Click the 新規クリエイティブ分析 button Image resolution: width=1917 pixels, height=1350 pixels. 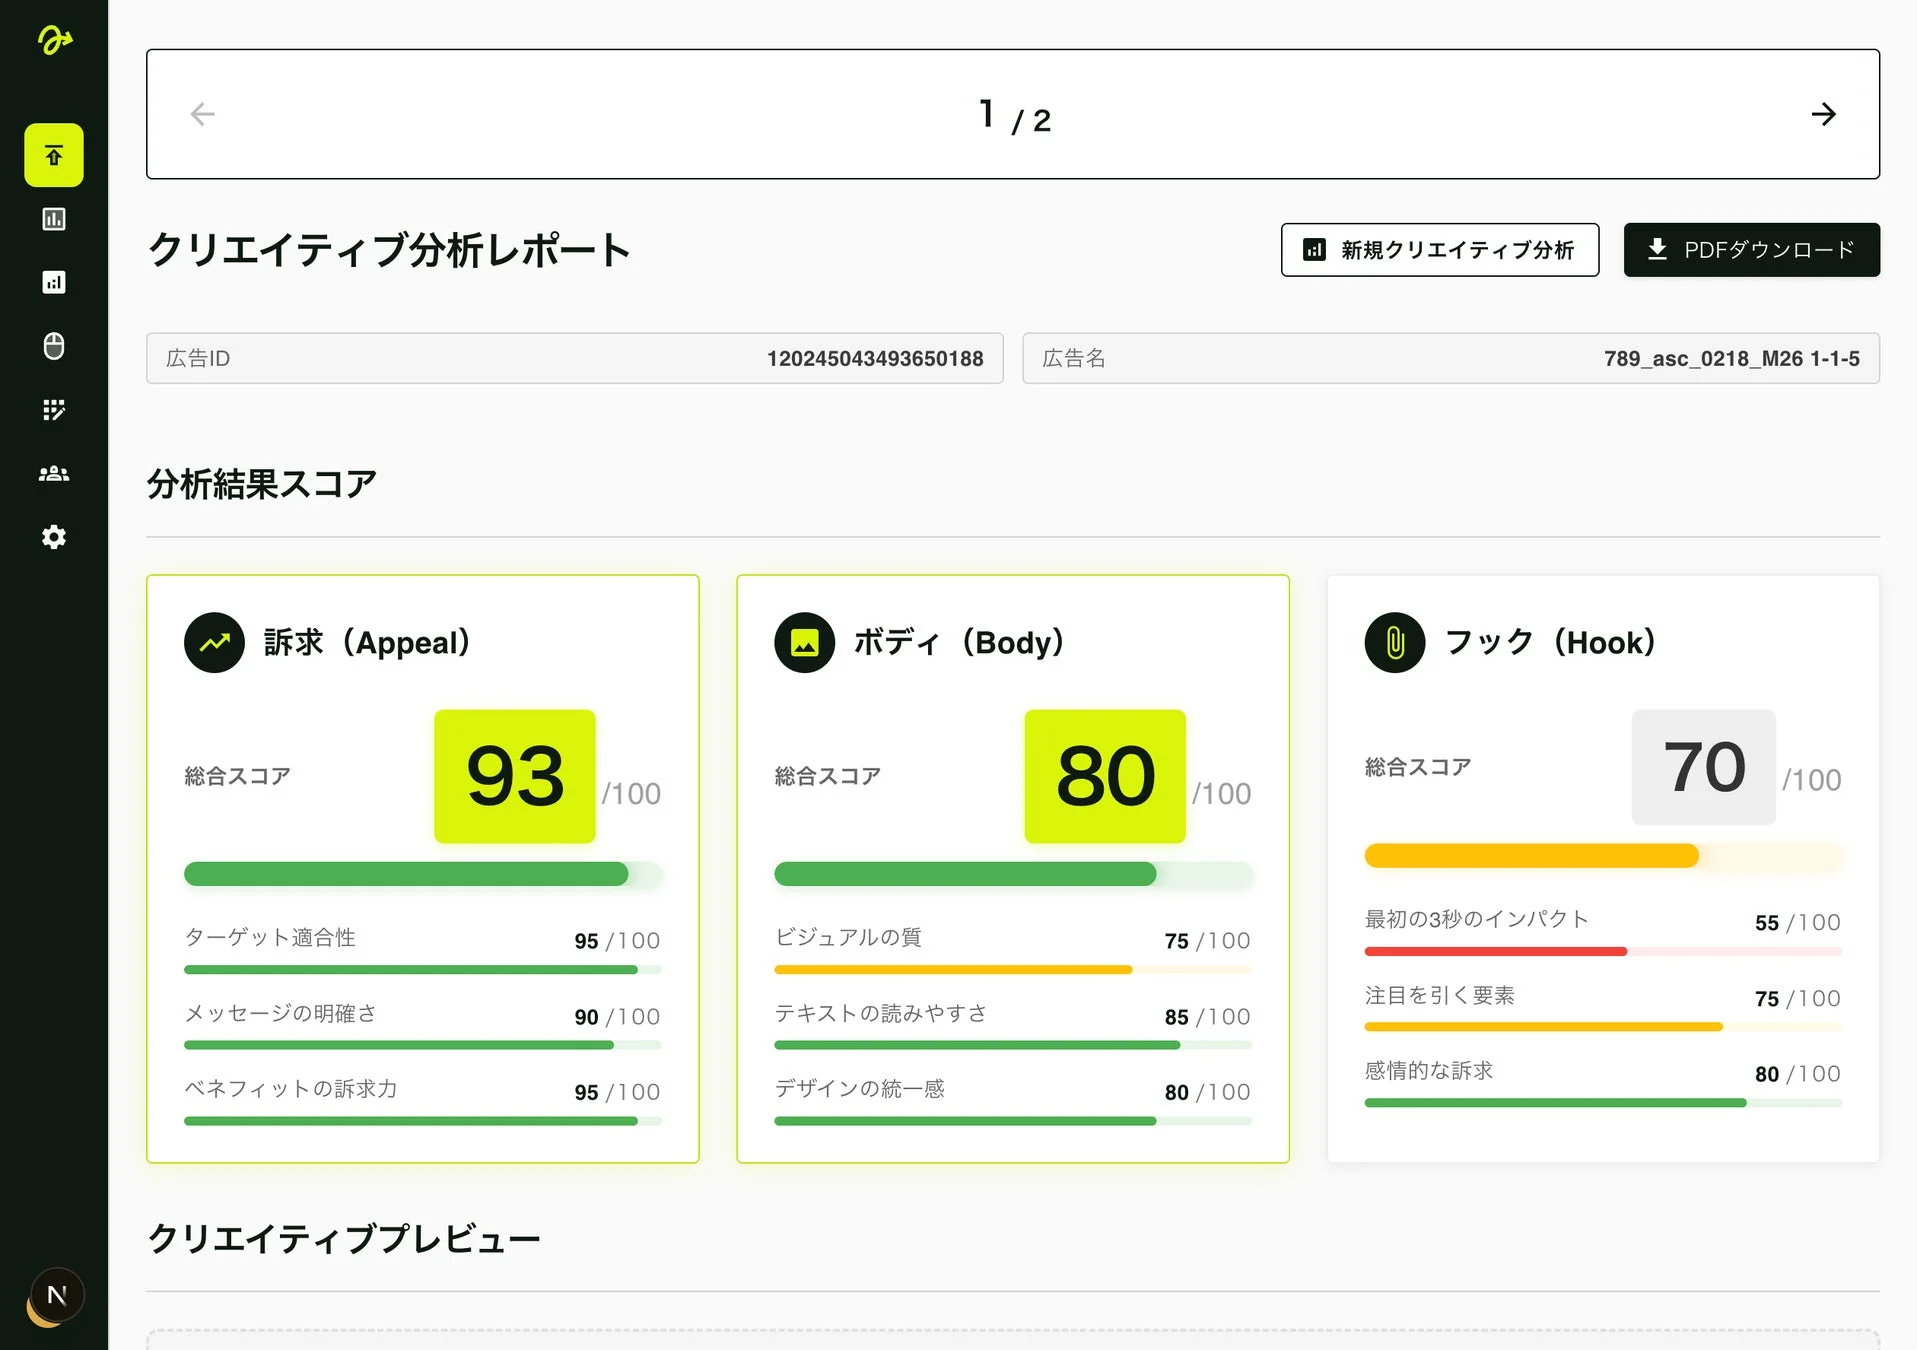click(1440, 250)
